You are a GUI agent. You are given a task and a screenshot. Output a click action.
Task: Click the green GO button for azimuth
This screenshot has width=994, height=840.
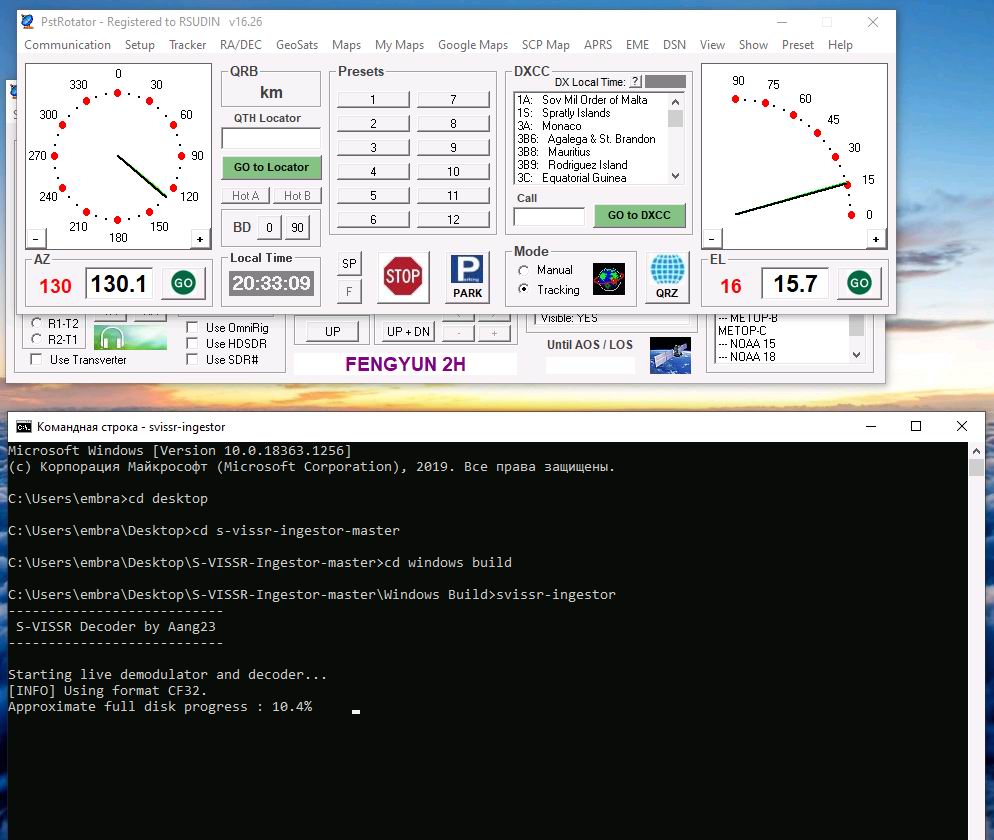183,283
